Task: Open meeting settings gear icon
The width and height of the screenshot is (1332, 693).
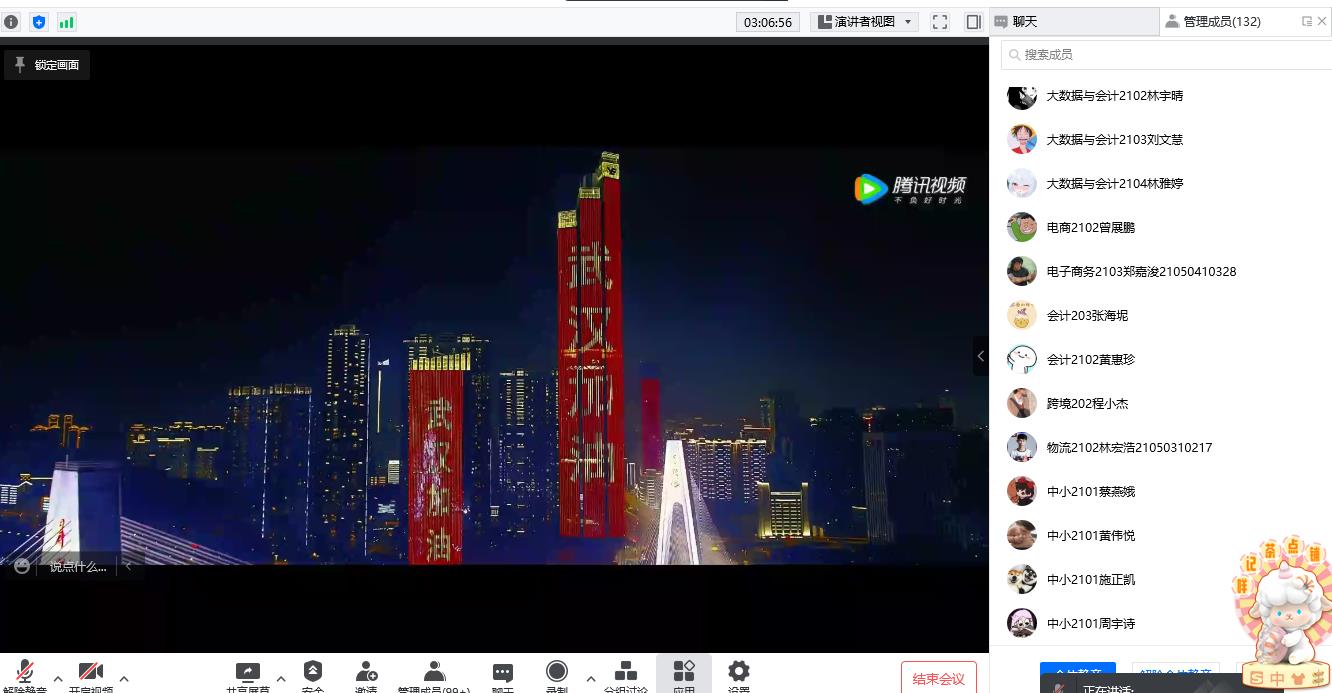Action: pyautogui.click(x=739, y=672)
